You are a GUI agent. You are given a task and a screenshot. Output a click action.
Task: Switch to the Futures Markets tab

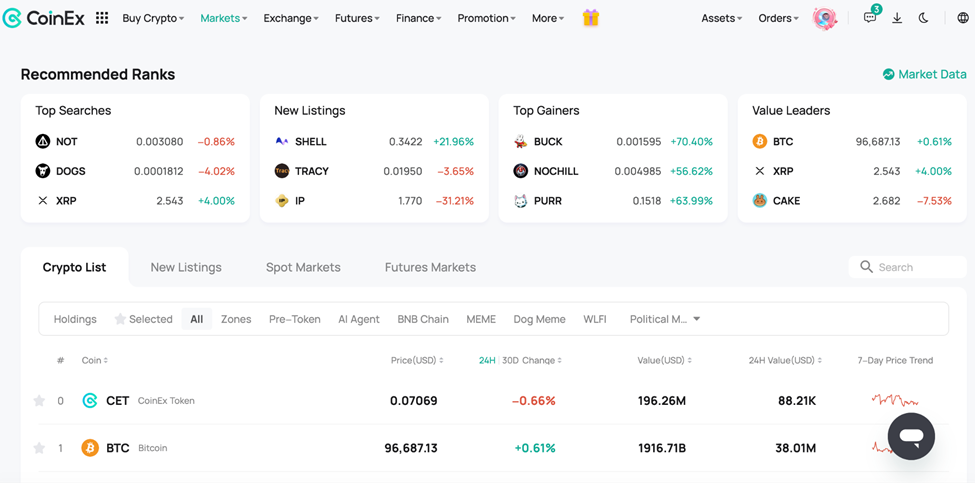click(x=430, y=267)
